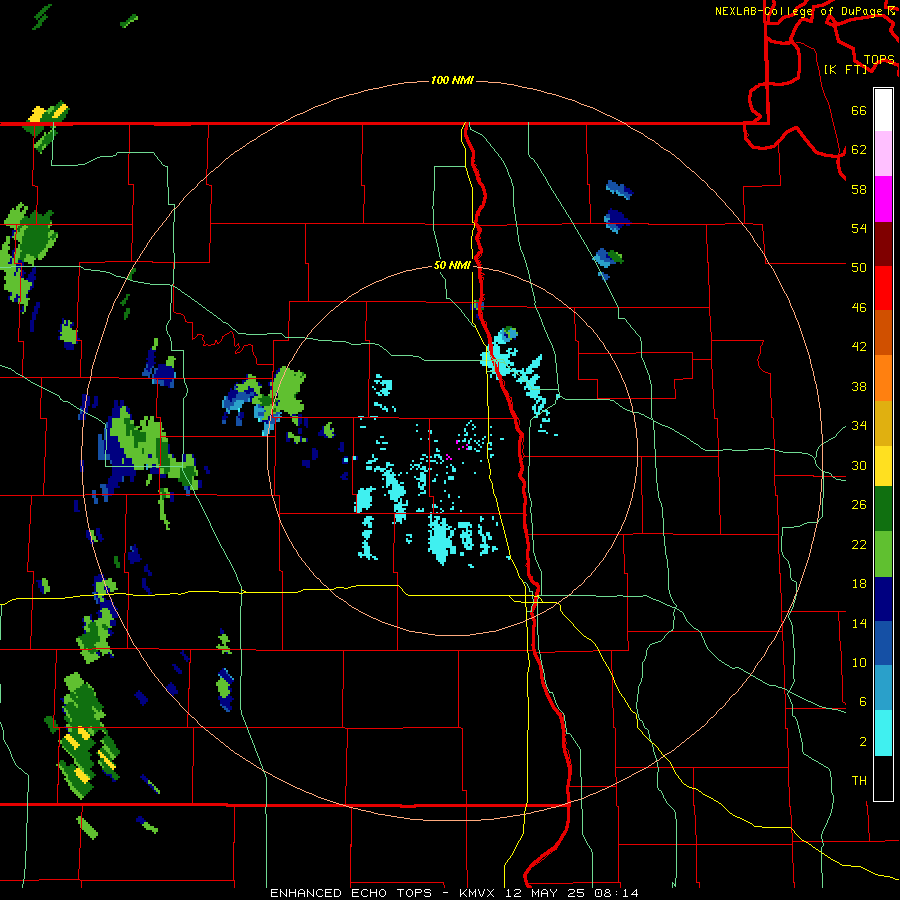Click the TH threshold label on legend
This screenshot has width=900, height=900.
click(859, 780)
